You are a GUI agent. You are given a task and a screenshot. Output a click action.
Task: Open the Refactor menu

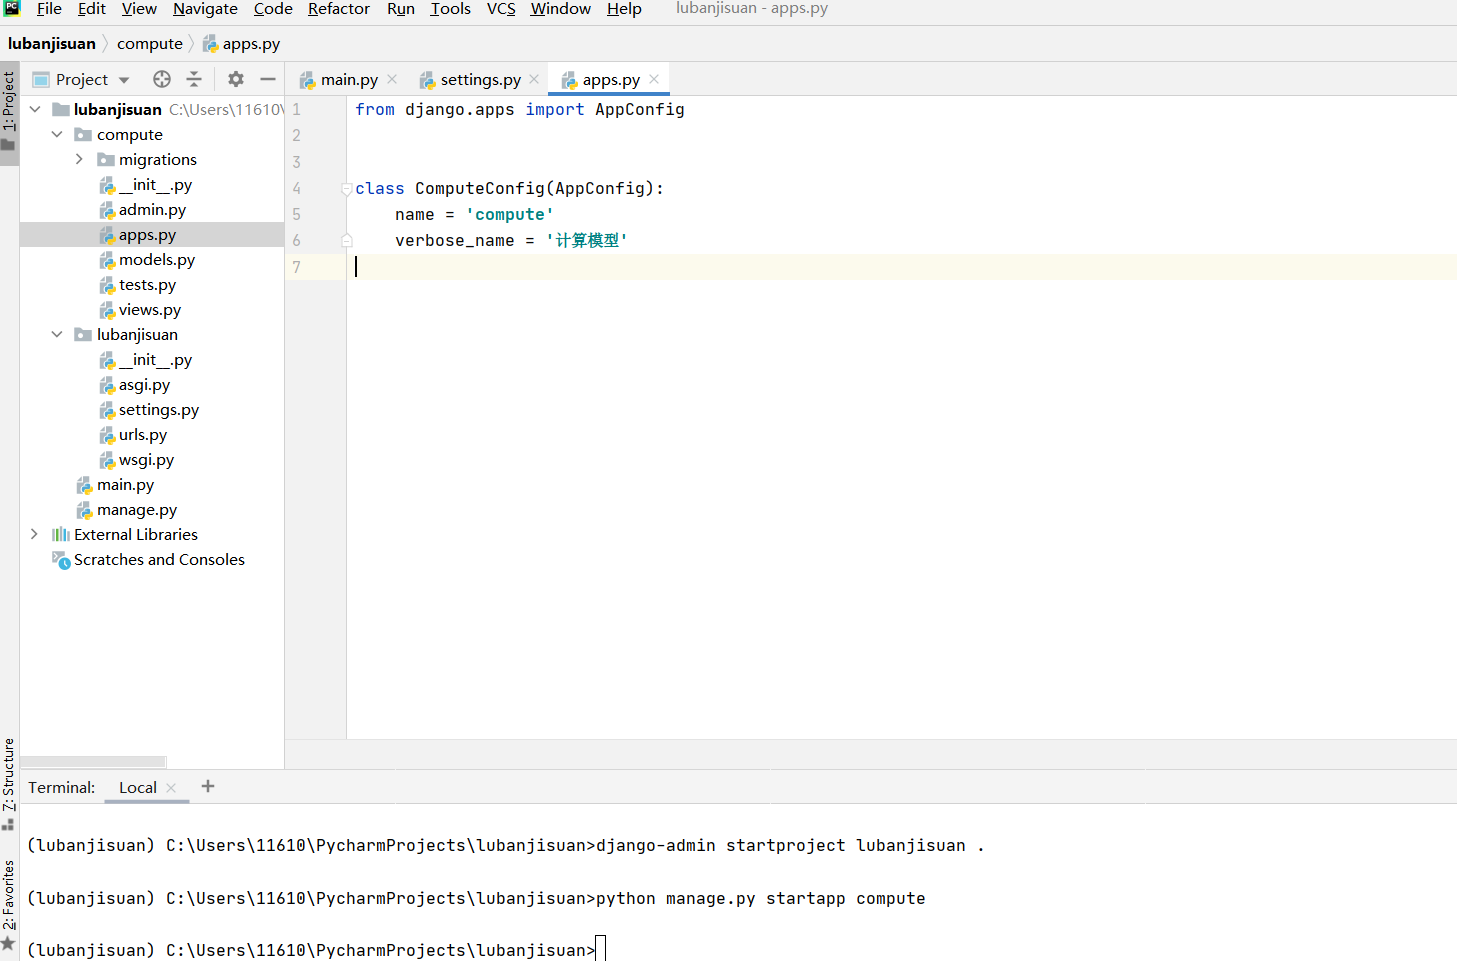click(339, 9)
